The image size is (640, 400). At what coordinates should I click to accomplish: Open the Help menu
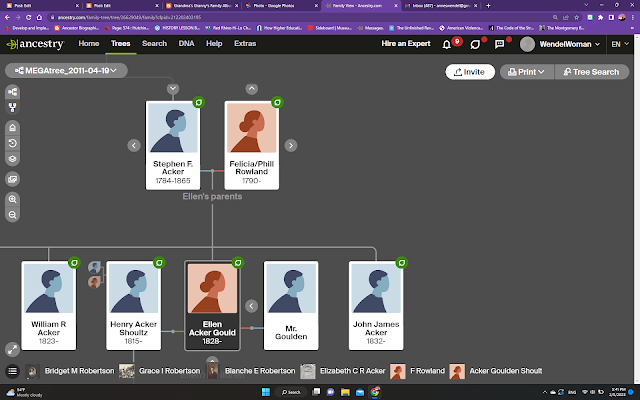click(214, 43)
